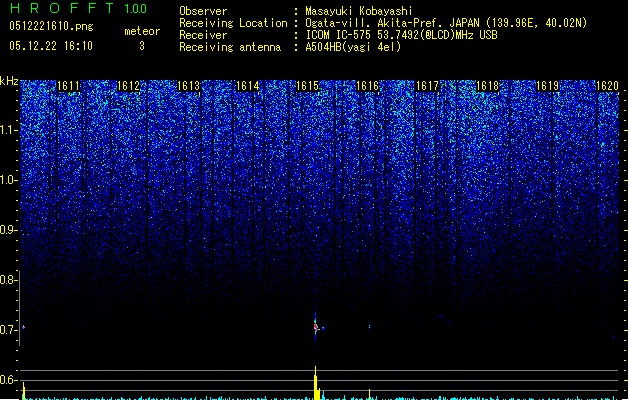
Task: Click the date stamp 05.12.22 16:10
Action: 51,46
